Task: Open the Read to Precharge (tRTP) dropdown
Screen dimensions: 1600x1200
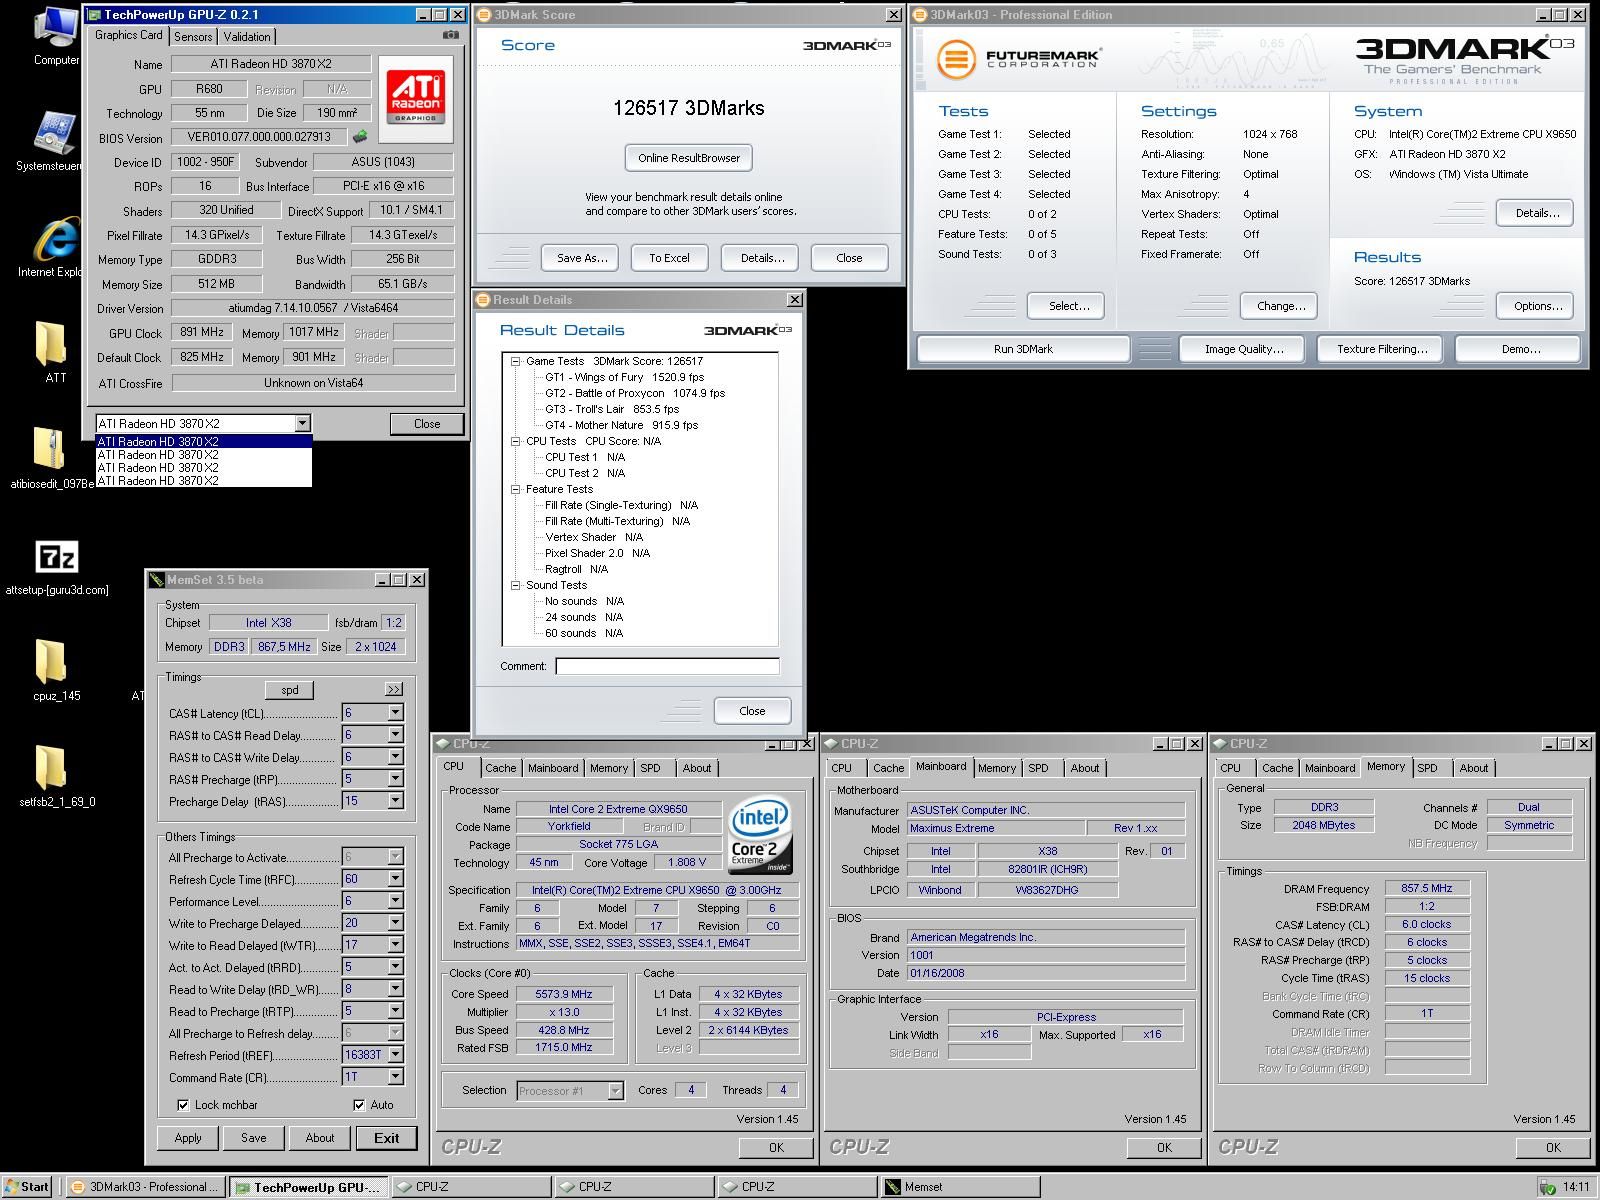Action: 395,1011
